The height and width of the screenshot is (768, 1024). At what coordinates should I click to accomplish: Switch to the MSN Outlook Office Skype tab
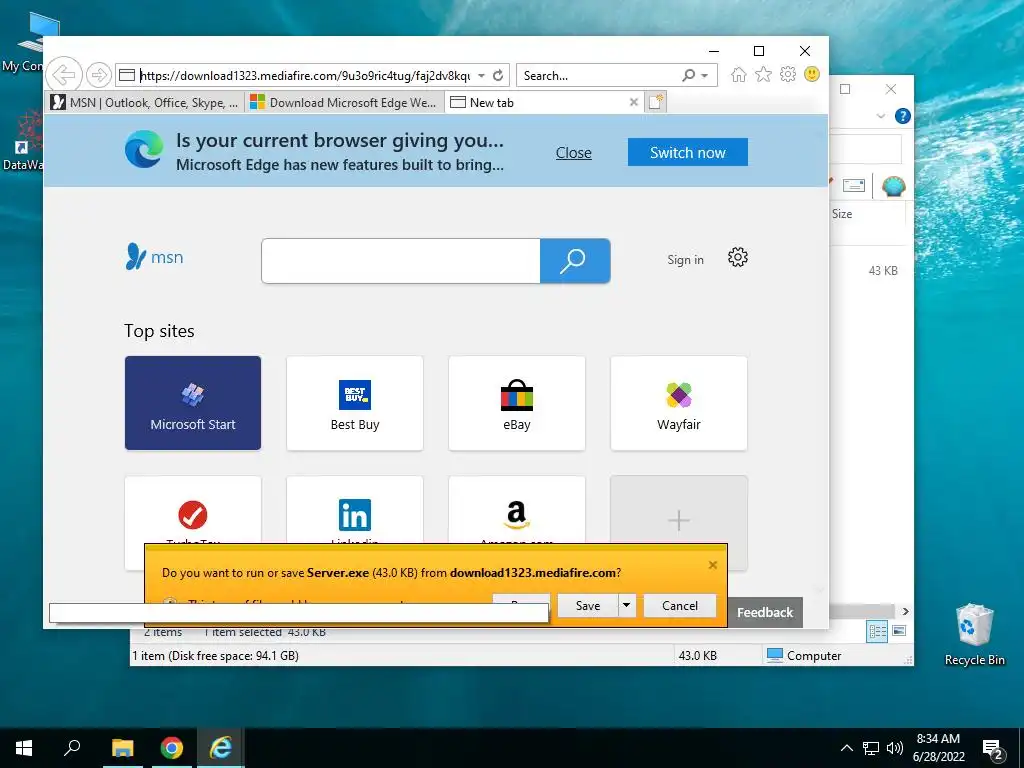146,103
